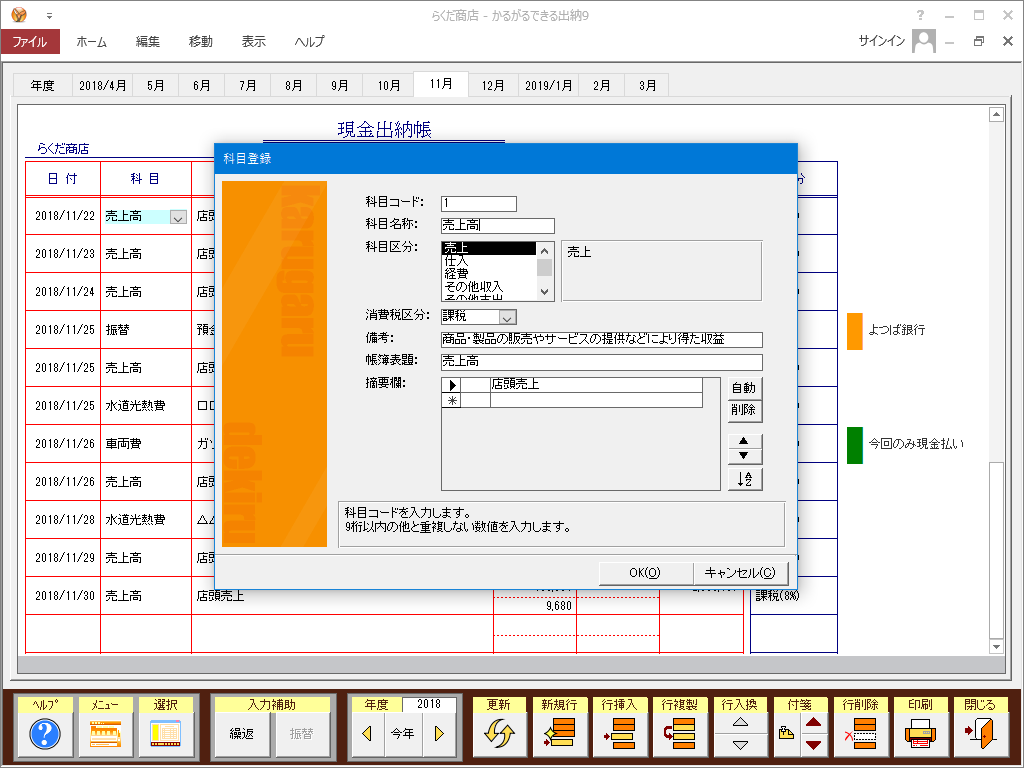This screenshot has width=1024, height=768.
Task: Click the 繰返 input assist button
Action: pyautogui.click(x=242, y=734)
